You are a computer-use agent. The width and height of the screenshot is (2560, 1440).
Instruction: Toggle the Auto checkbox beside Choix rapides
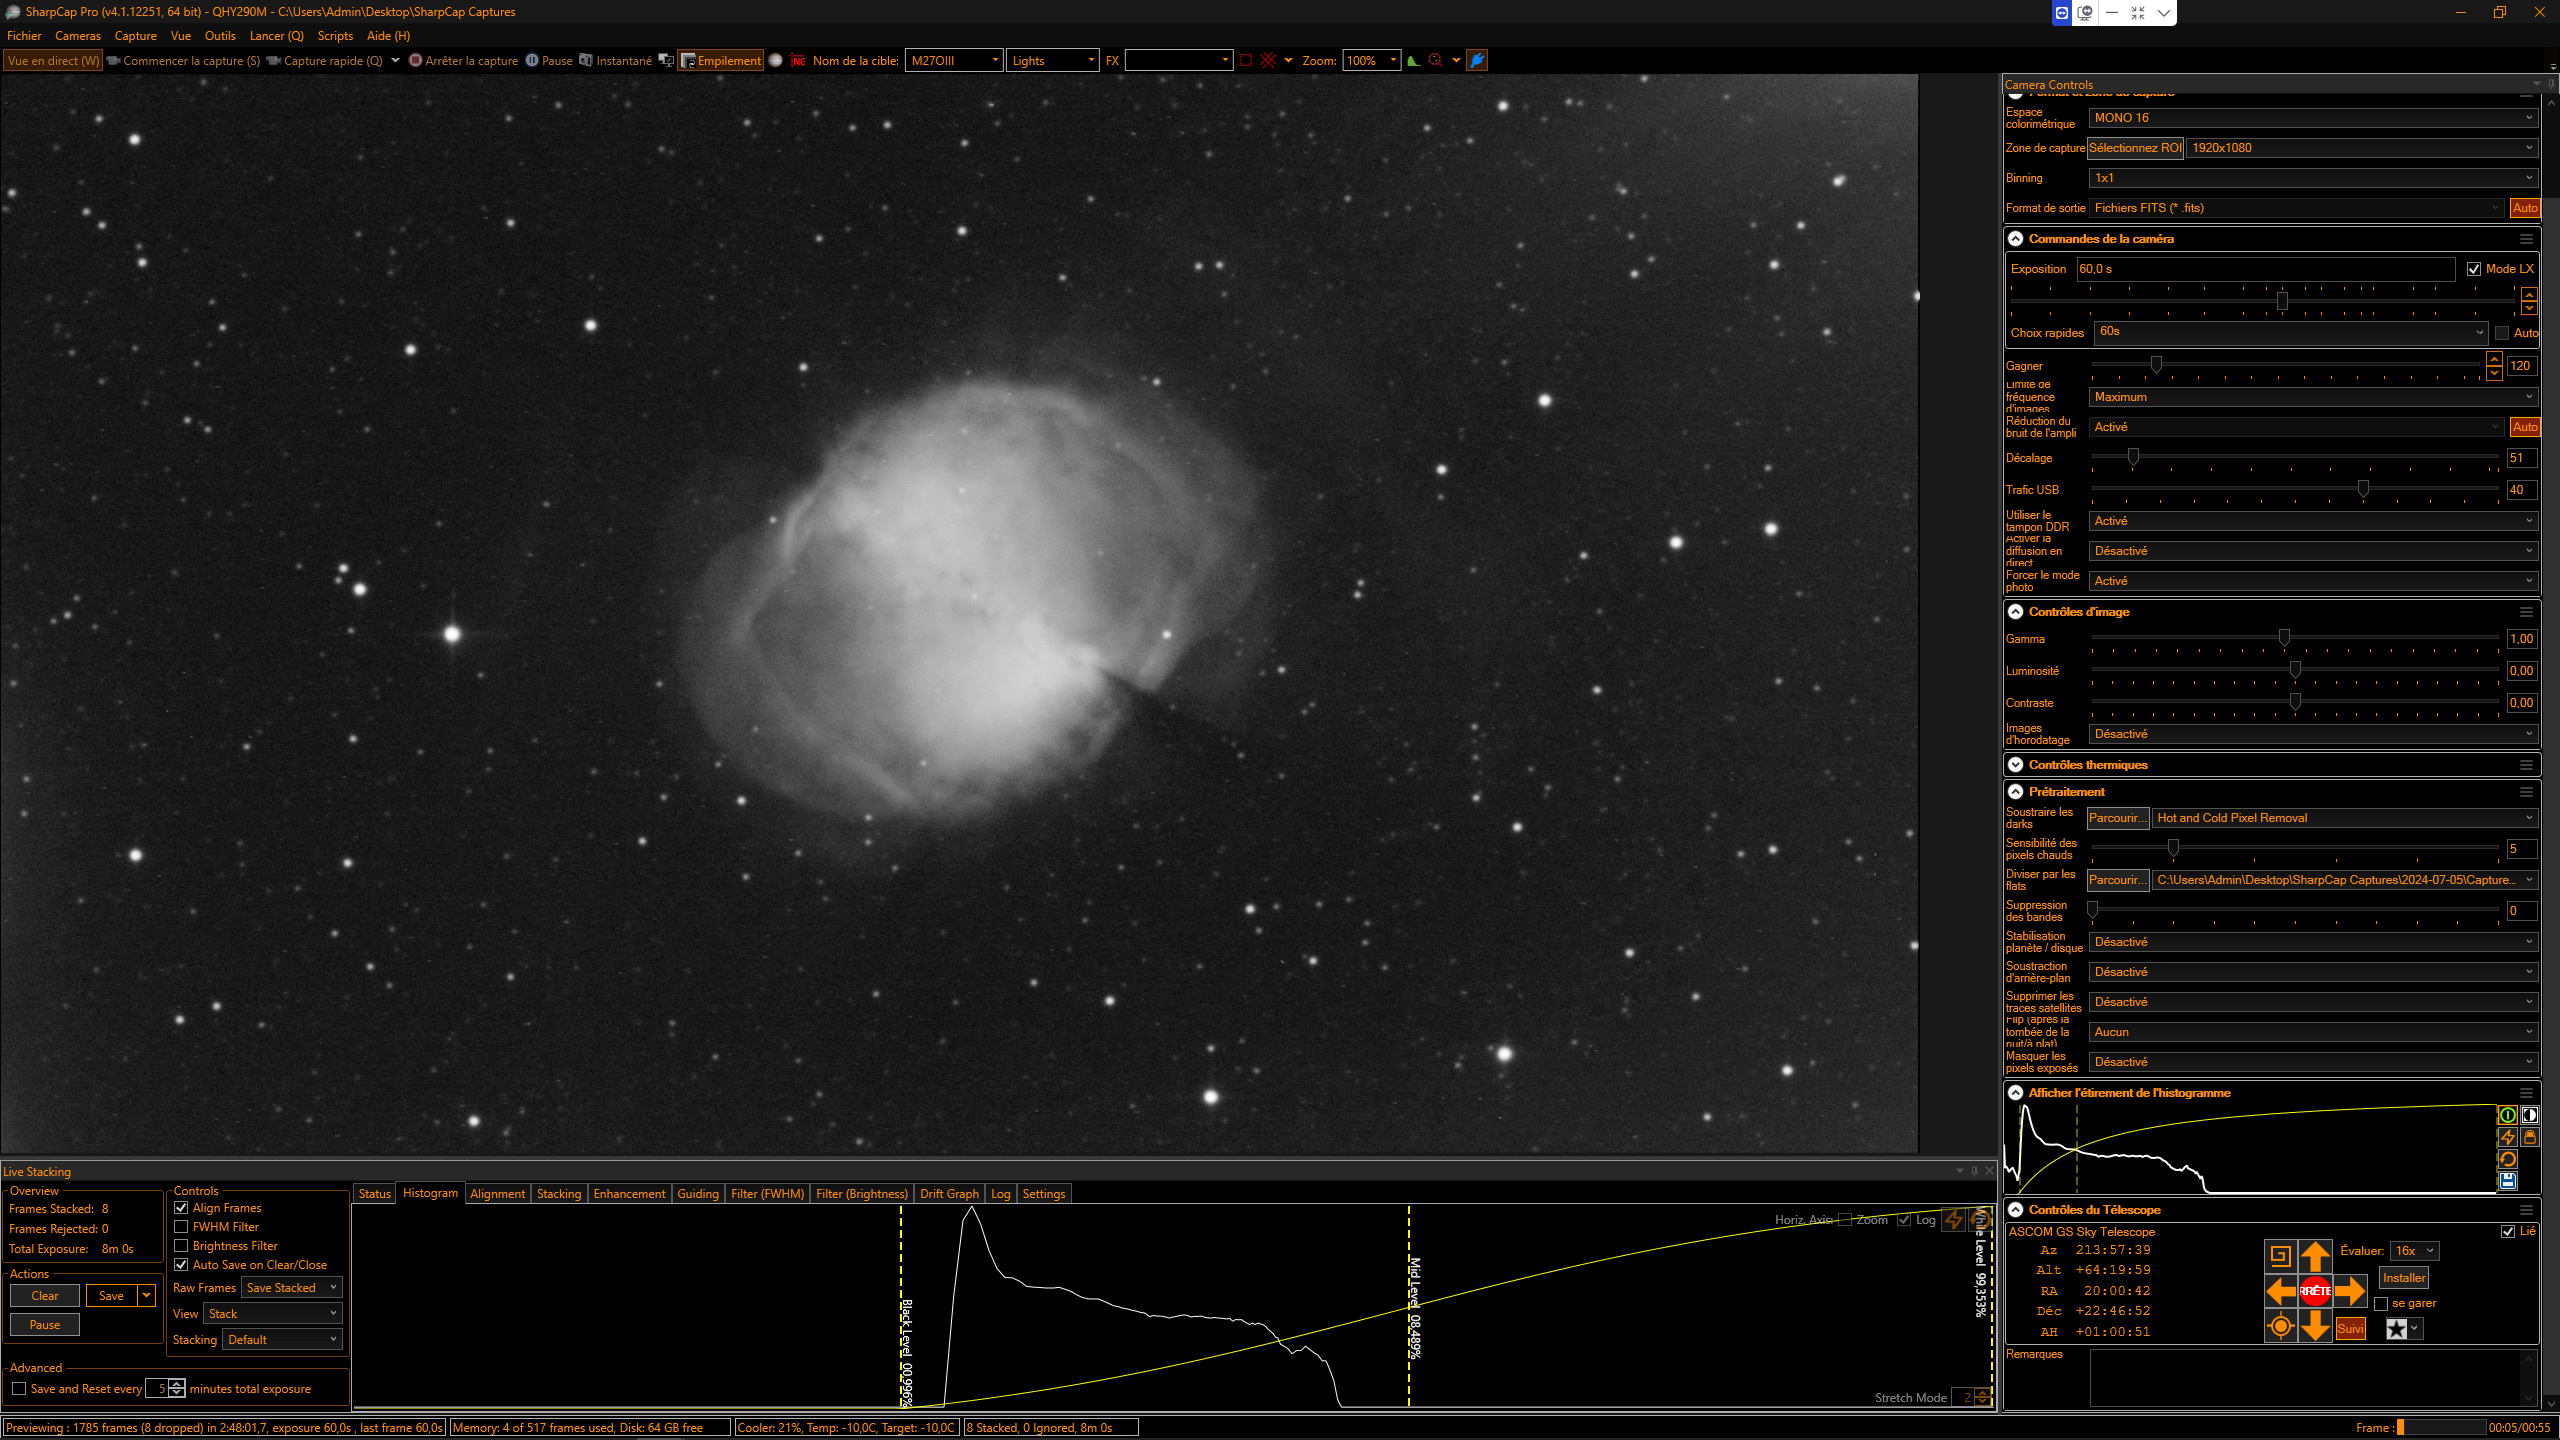coord(2502,334)
